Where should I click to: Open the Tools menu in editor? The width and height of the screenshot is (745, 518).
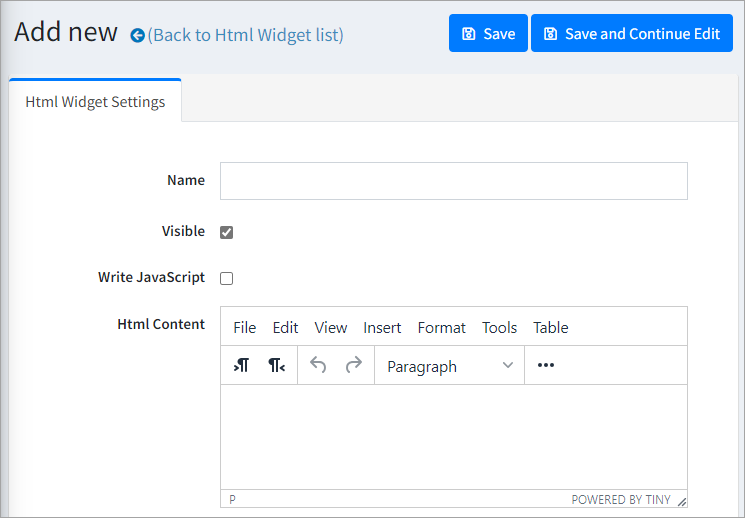click(x=499, y=327)
